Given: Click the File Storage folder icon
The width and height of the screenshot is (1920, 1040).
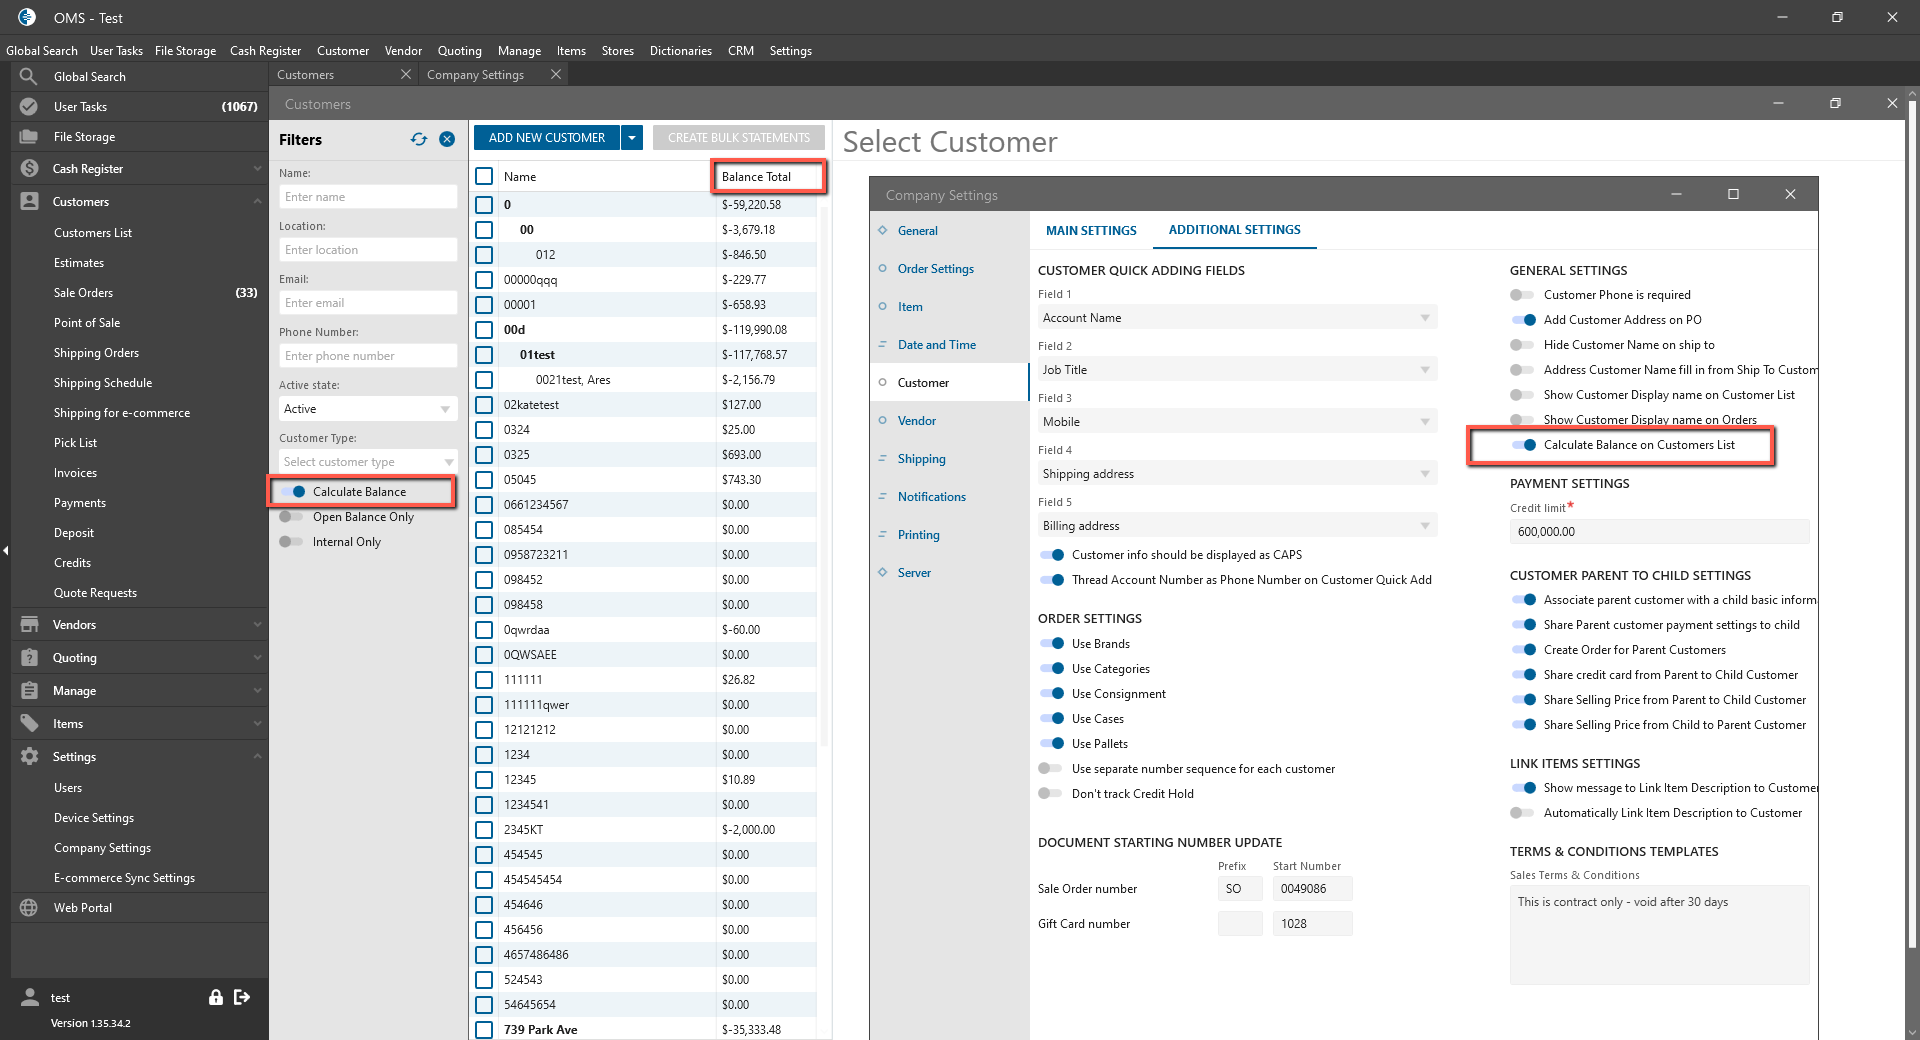Looking at the screenshot, I should click(29, 136).
